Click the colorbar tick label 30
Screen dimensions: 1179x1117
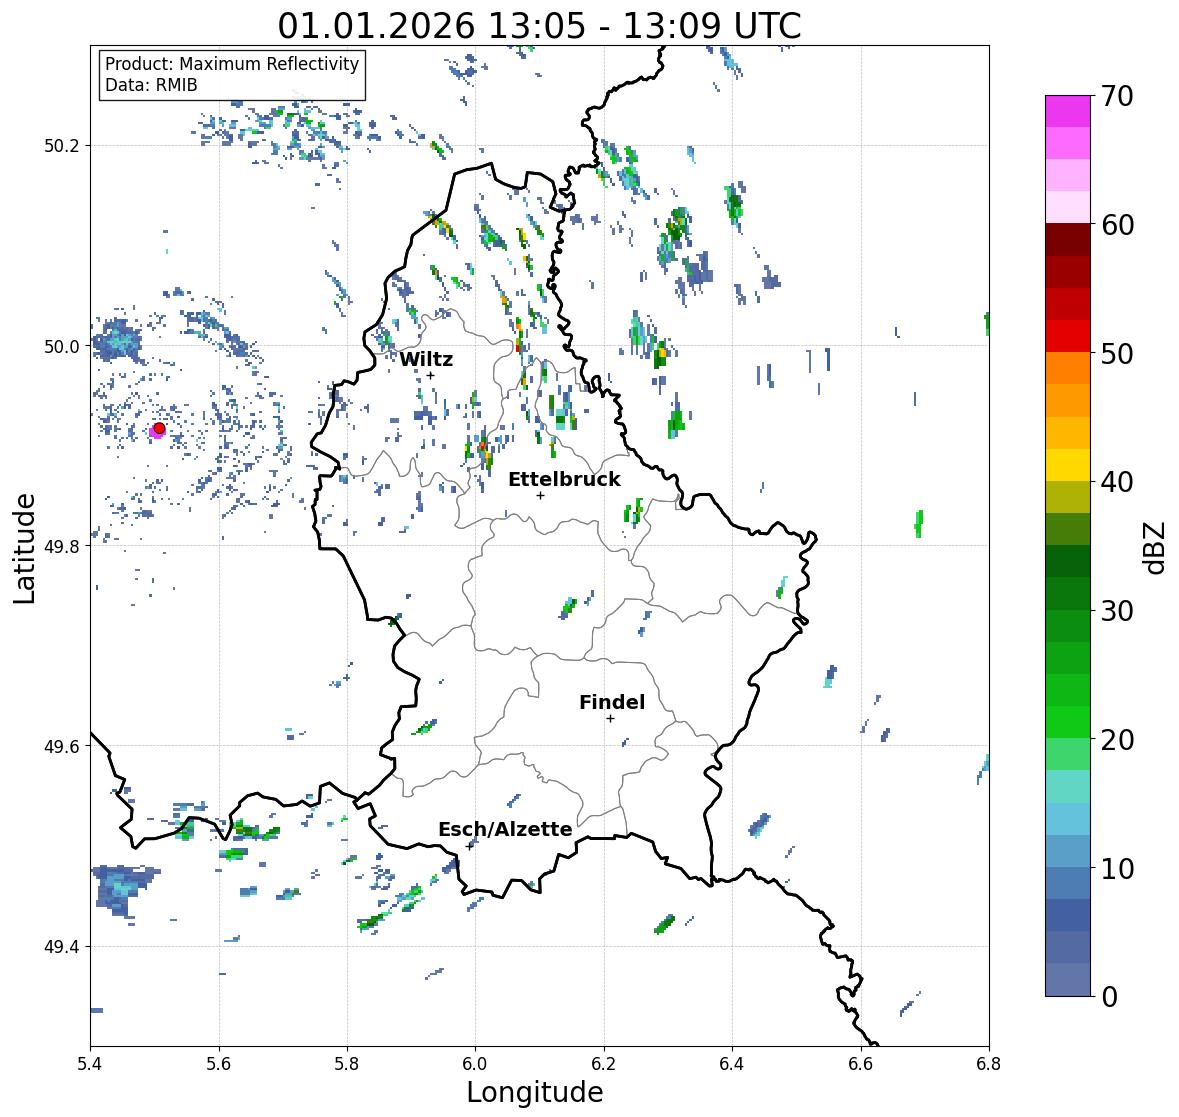[1117, 610]
